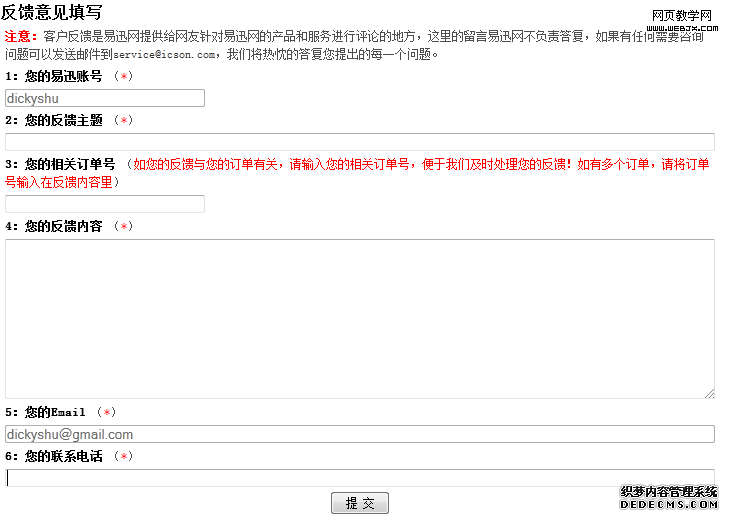Click the 联系电话 phone number input field

360,477
